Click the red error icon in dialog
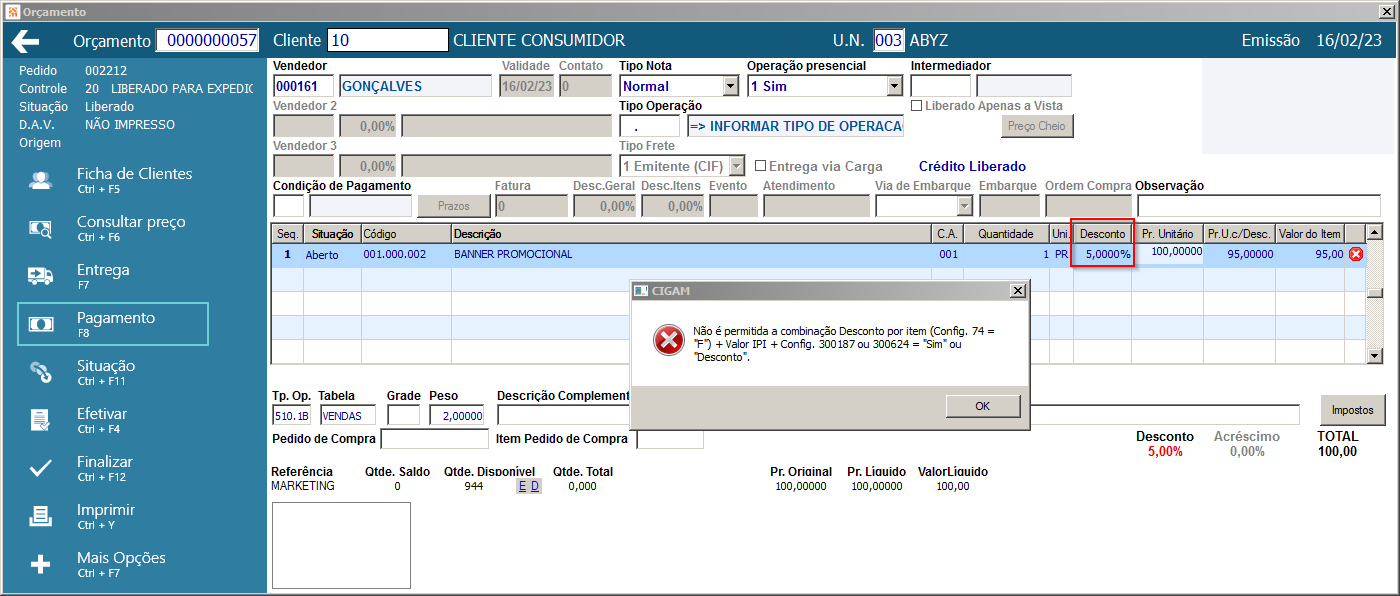The width and height of the screenshot is (1400, 596). 667,340
